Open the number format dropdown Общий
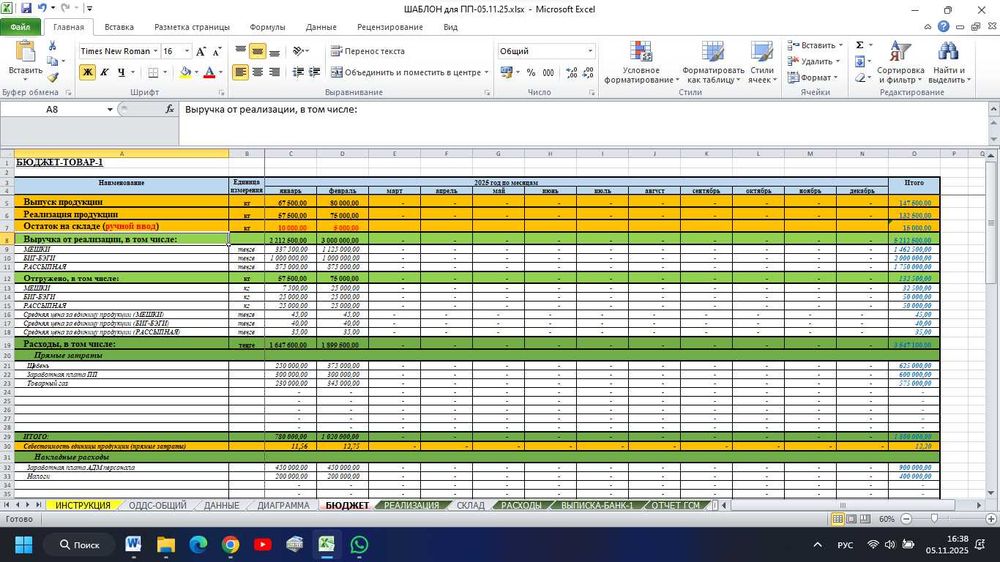Viewport: 1000px width, 562px height. pos(590,51)
